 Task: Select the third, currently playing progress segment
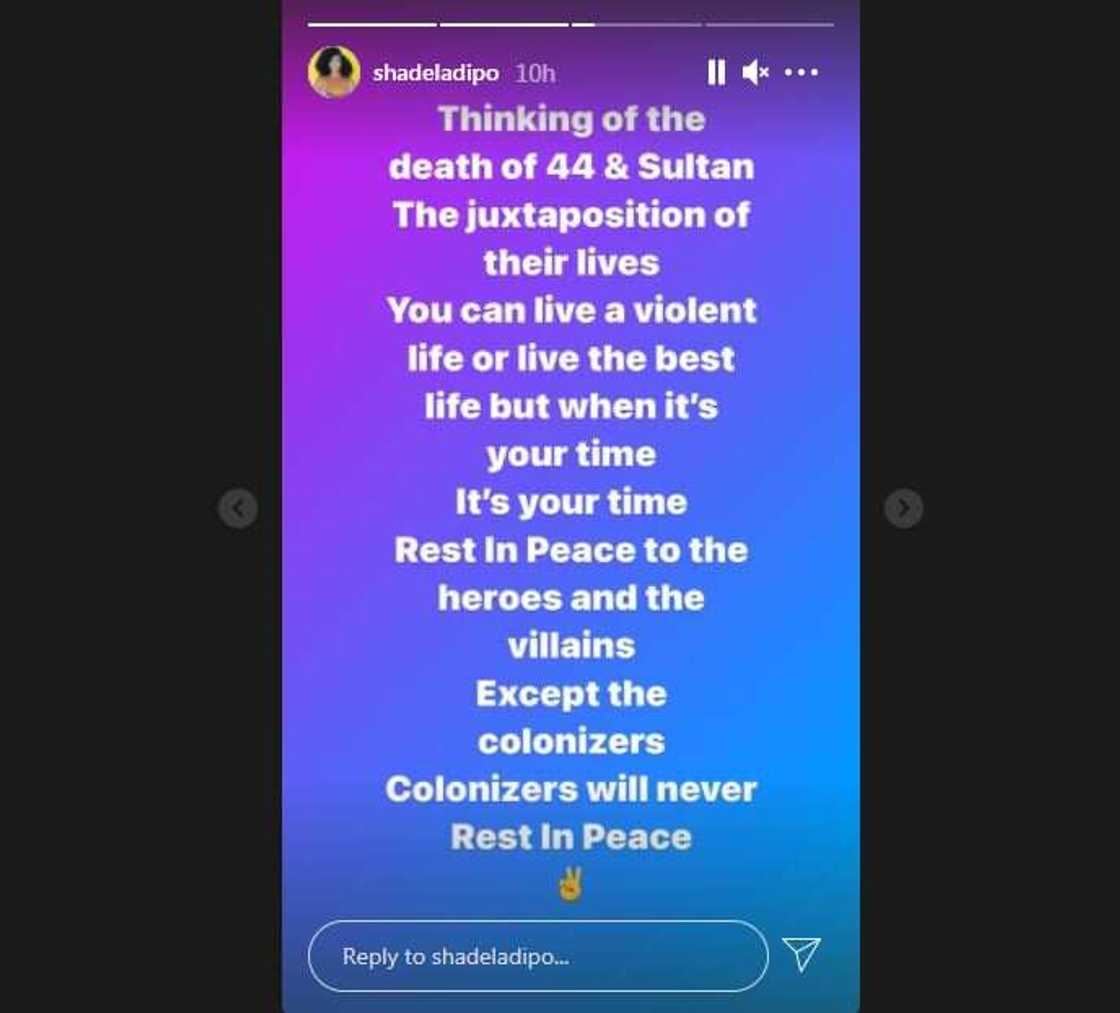click(x=636, y=24)
